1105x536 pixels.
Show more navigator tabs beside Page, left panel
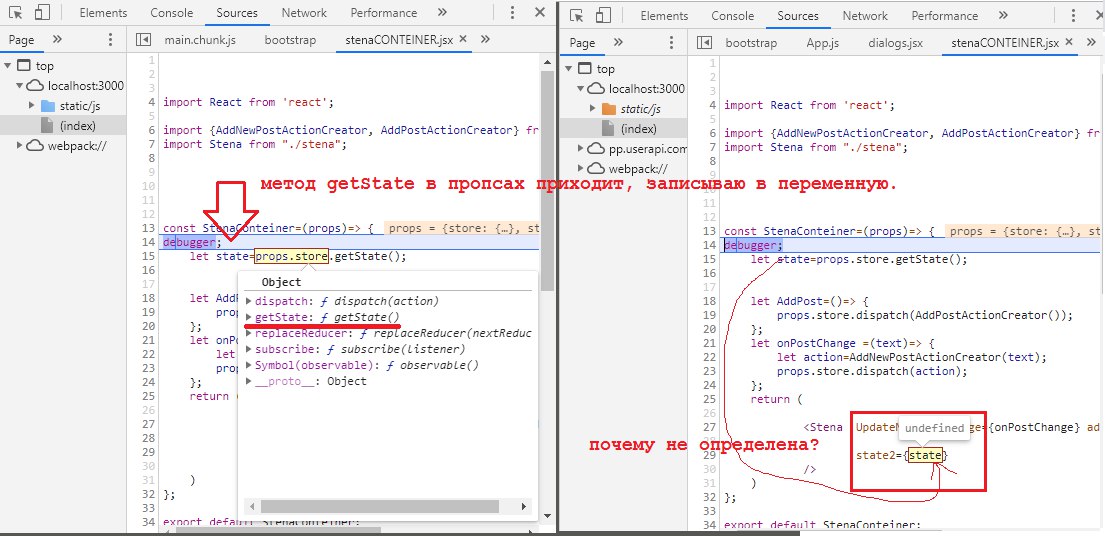pyautogui.click(x=57, y=40)
